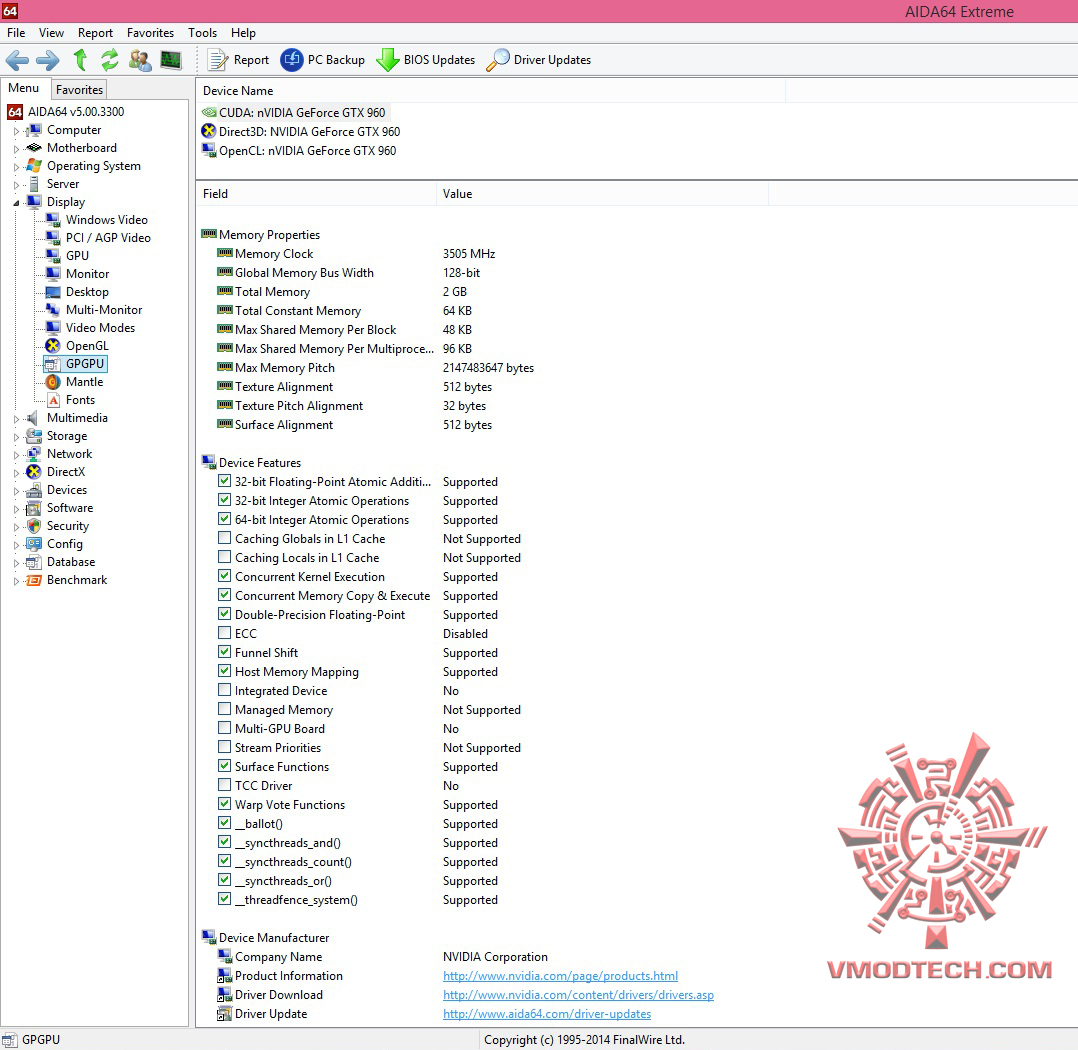Expand the Server tree node

pos(16,184)
